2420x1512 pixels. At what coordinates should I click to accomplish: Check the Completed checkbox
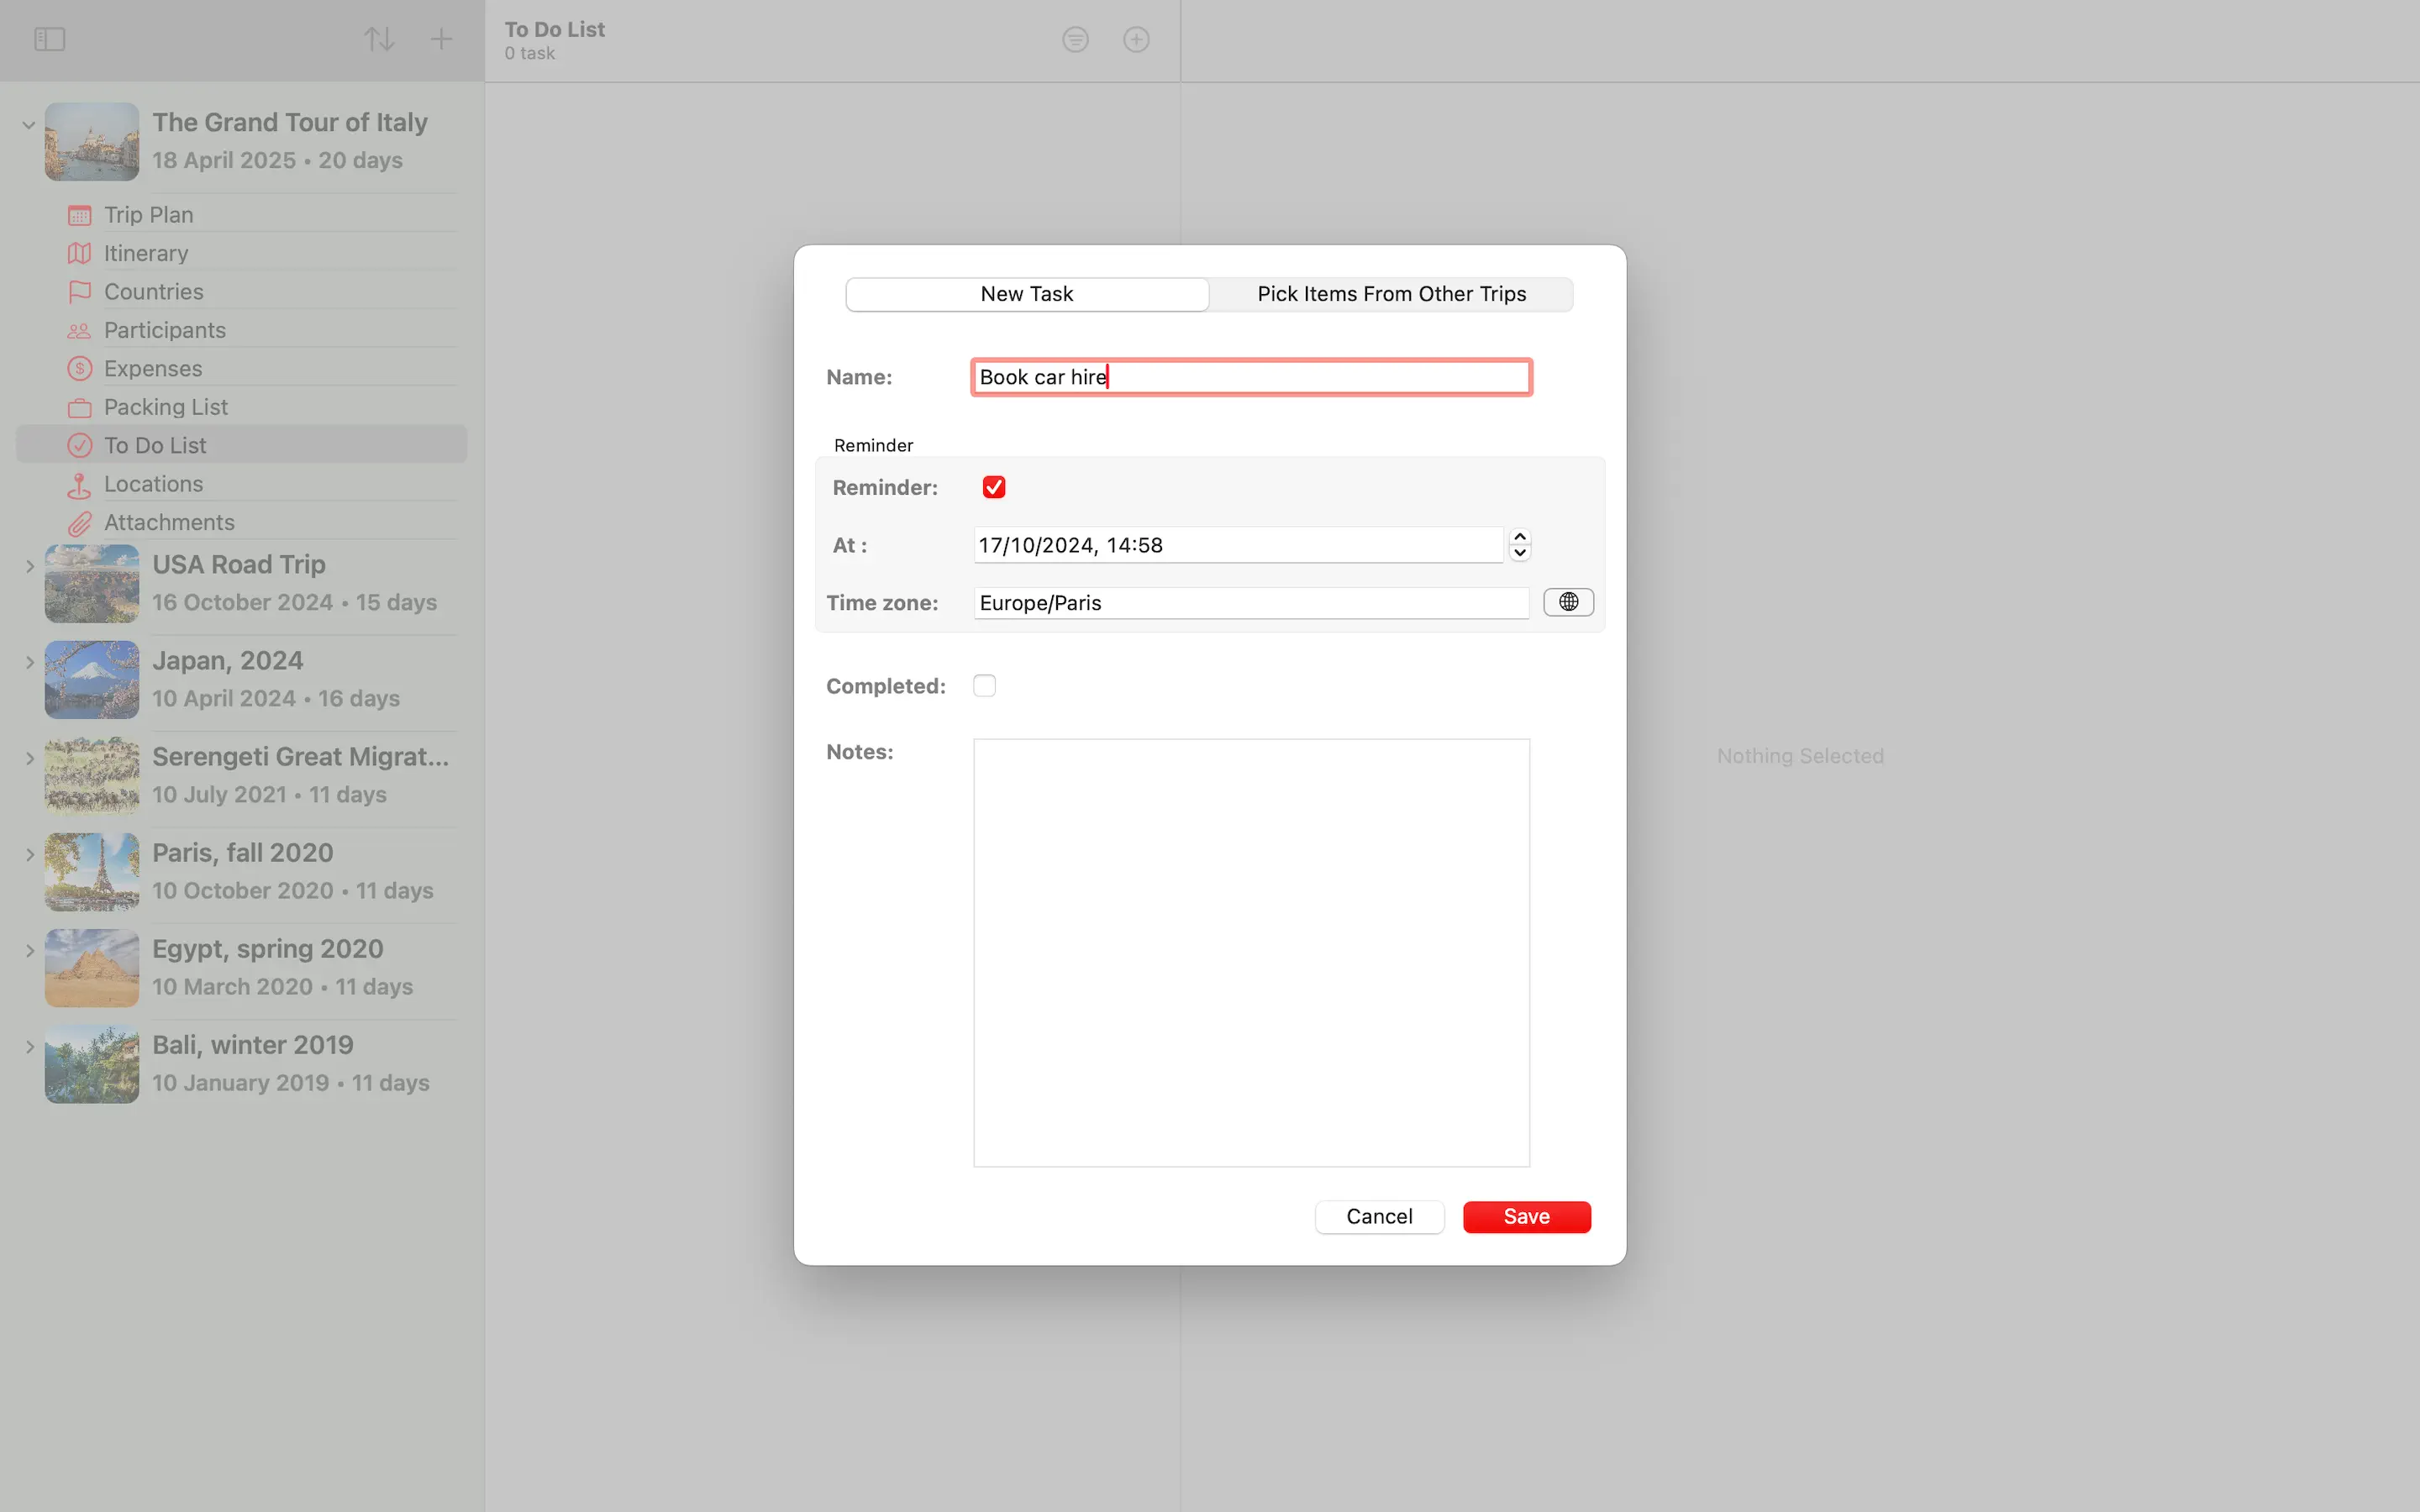[984, 686]
